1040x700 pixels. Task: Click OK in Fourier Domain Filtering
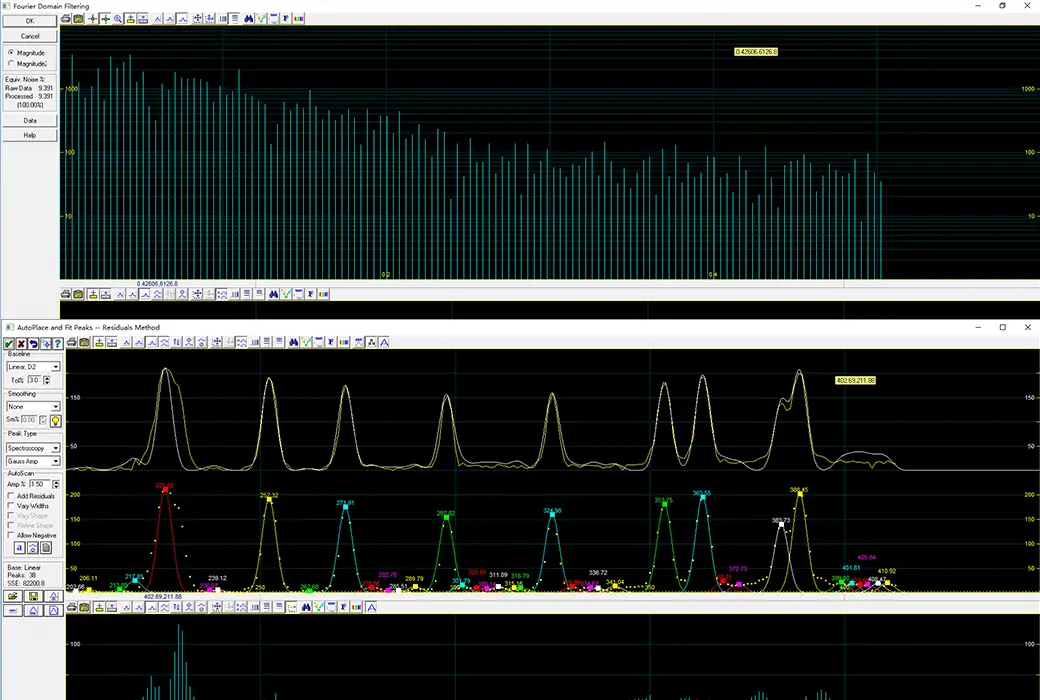pos(30,21)
